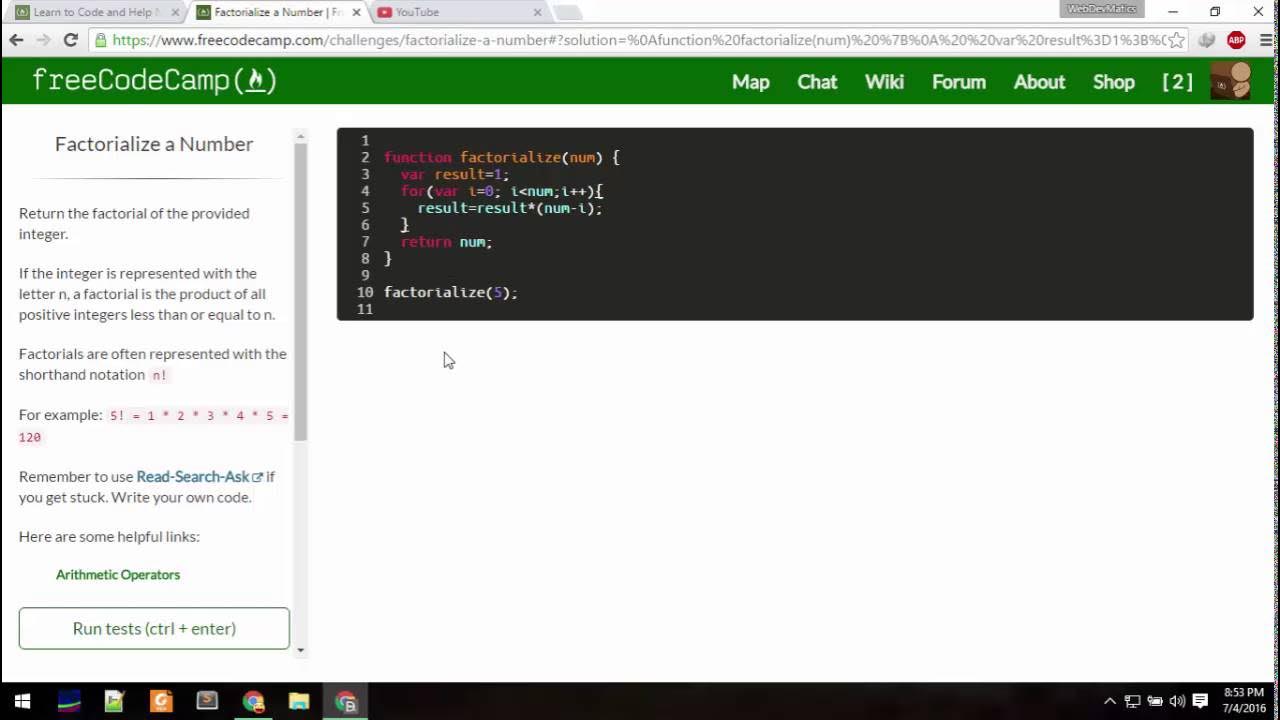Open the Shop navigation link
Viewport: 1280px width, 720px height.
[1113, 82]
